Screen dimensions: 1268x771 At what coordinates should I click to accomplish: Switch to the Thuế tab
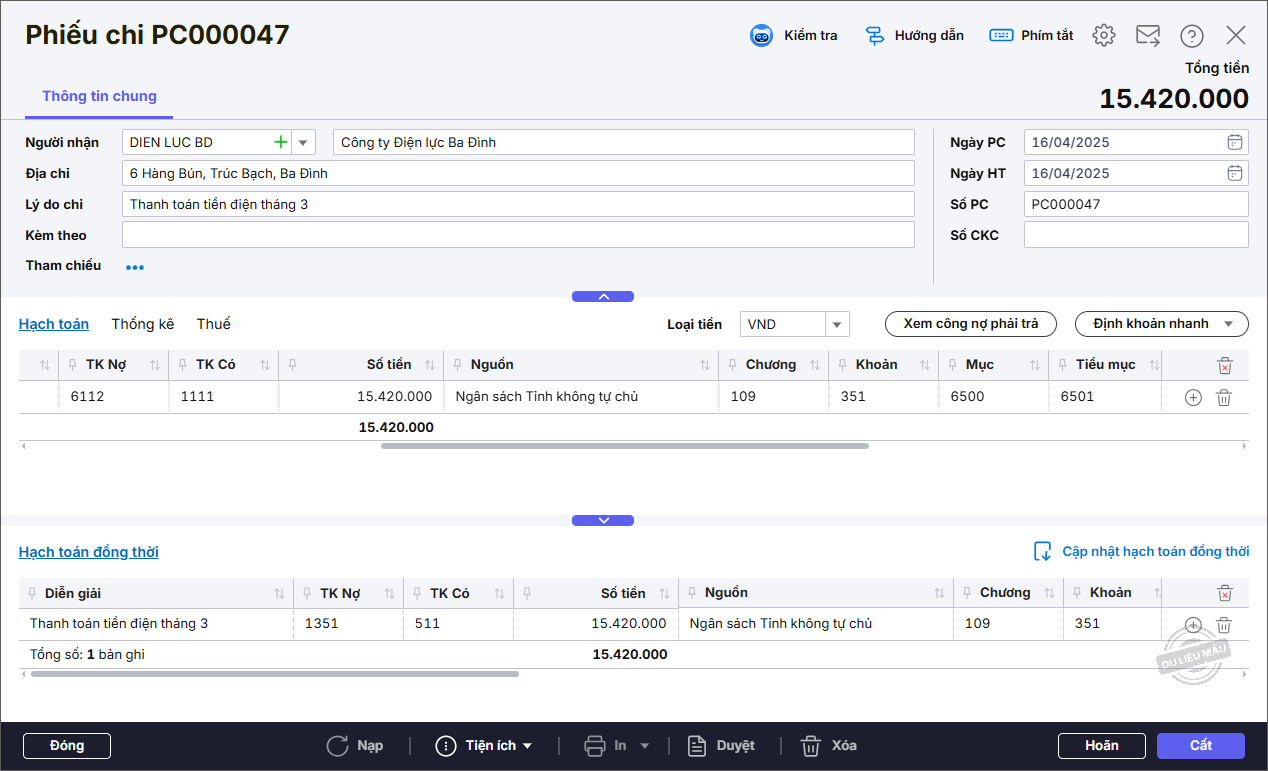click(x=213, y=324)
